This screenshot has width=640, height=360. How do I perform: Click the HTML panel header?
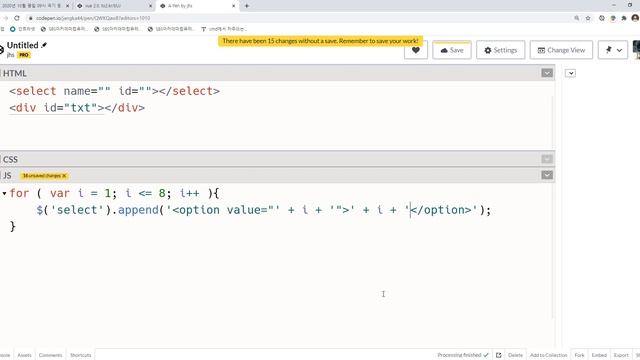point(277,73)
